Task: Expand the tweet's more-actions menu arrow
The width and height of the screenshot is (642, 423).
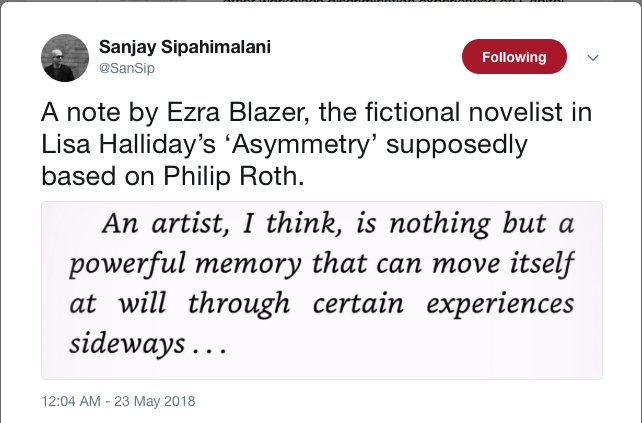Action: tap(592, 57)
